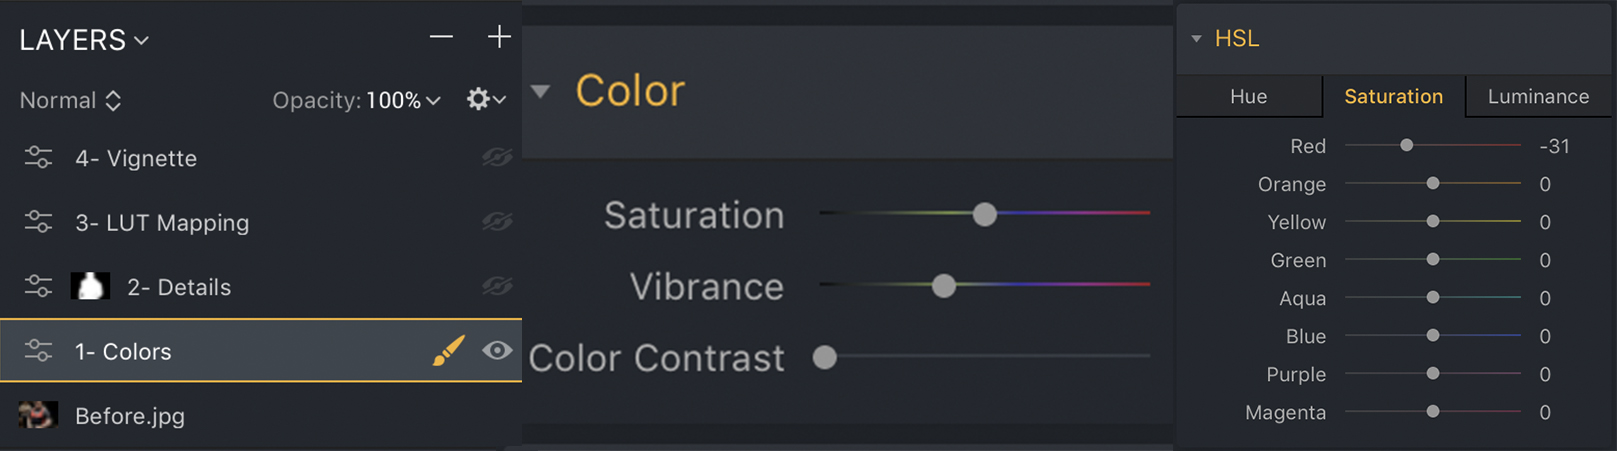Collapse the Color panel triangle

point(541,91)
